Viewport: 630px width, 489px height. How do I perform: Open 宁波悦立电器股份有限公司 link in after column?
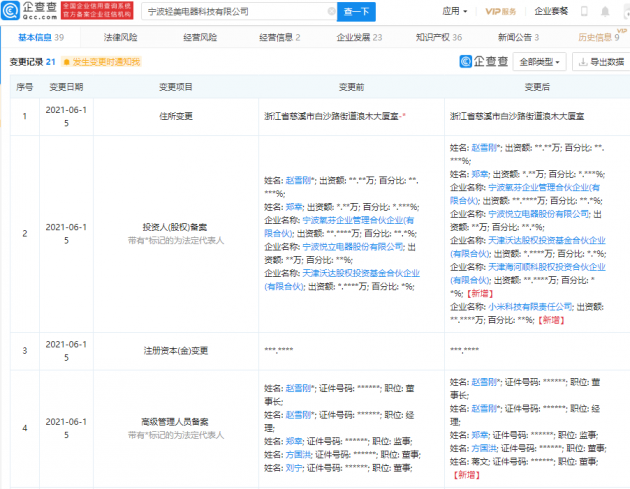tap(538, 214)
